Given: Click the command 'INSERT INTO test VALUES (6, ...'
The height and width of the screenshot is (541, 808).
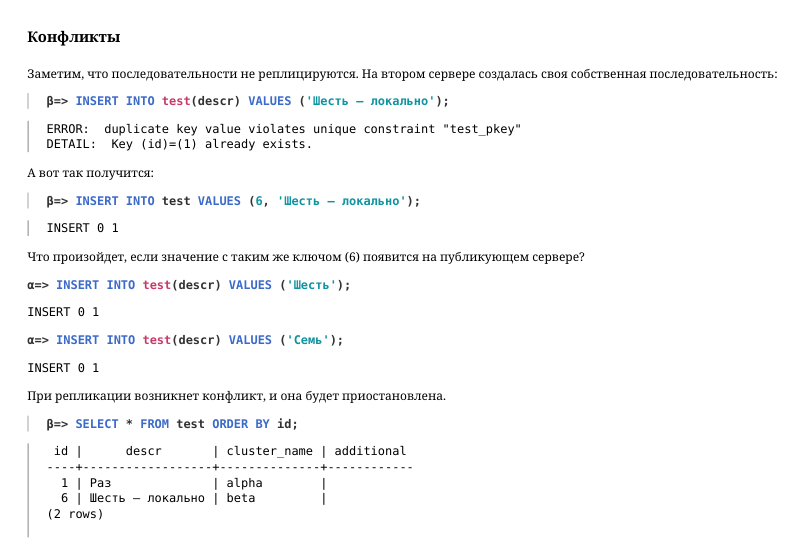Looking at the screenshot, I should click(233, 201).
